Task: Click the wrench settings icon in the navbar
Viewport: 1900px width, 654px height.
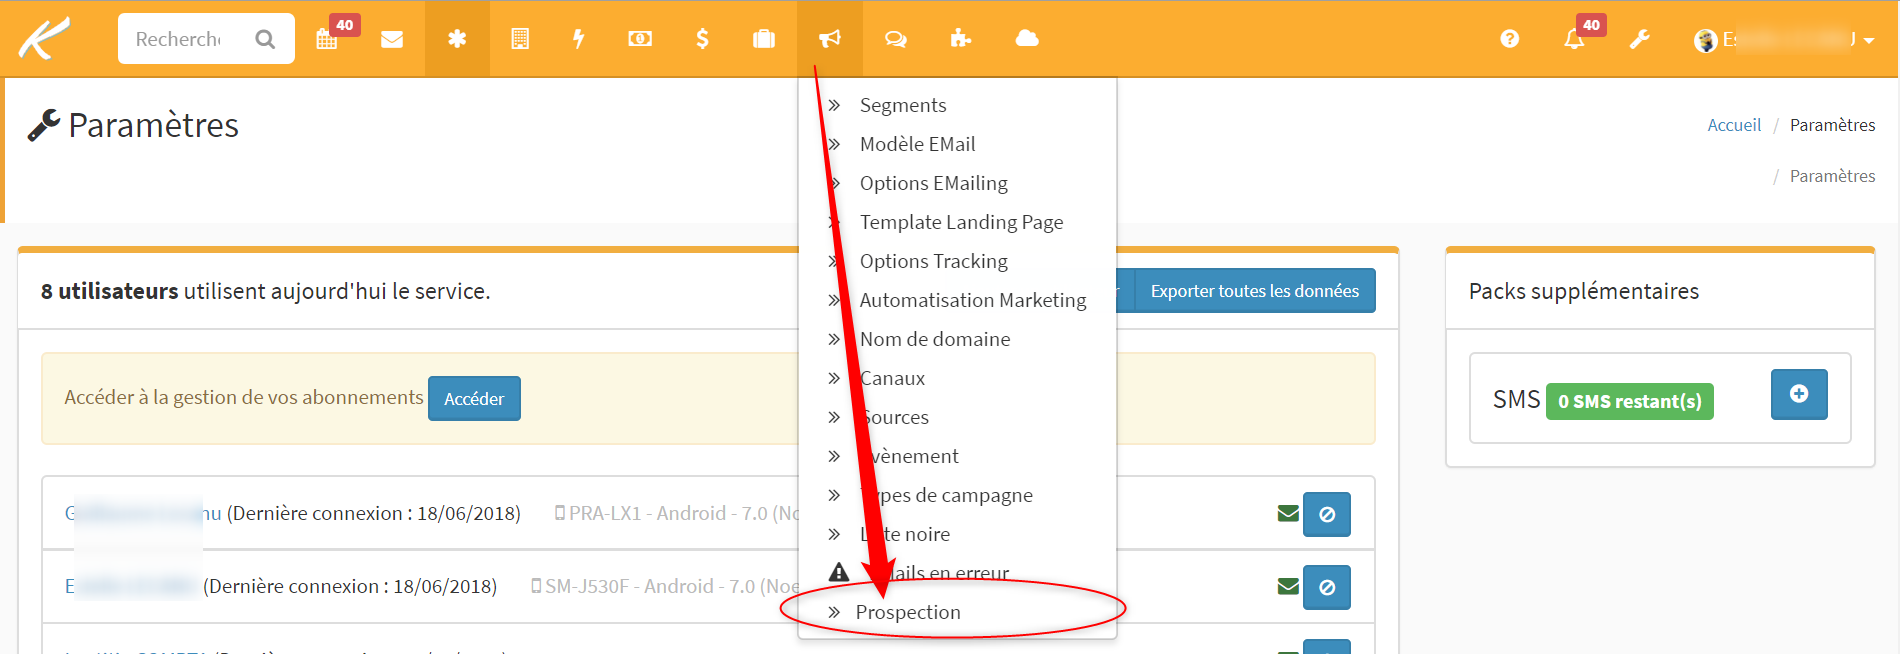Action: pyautogui.click(x=1639, y=39)
